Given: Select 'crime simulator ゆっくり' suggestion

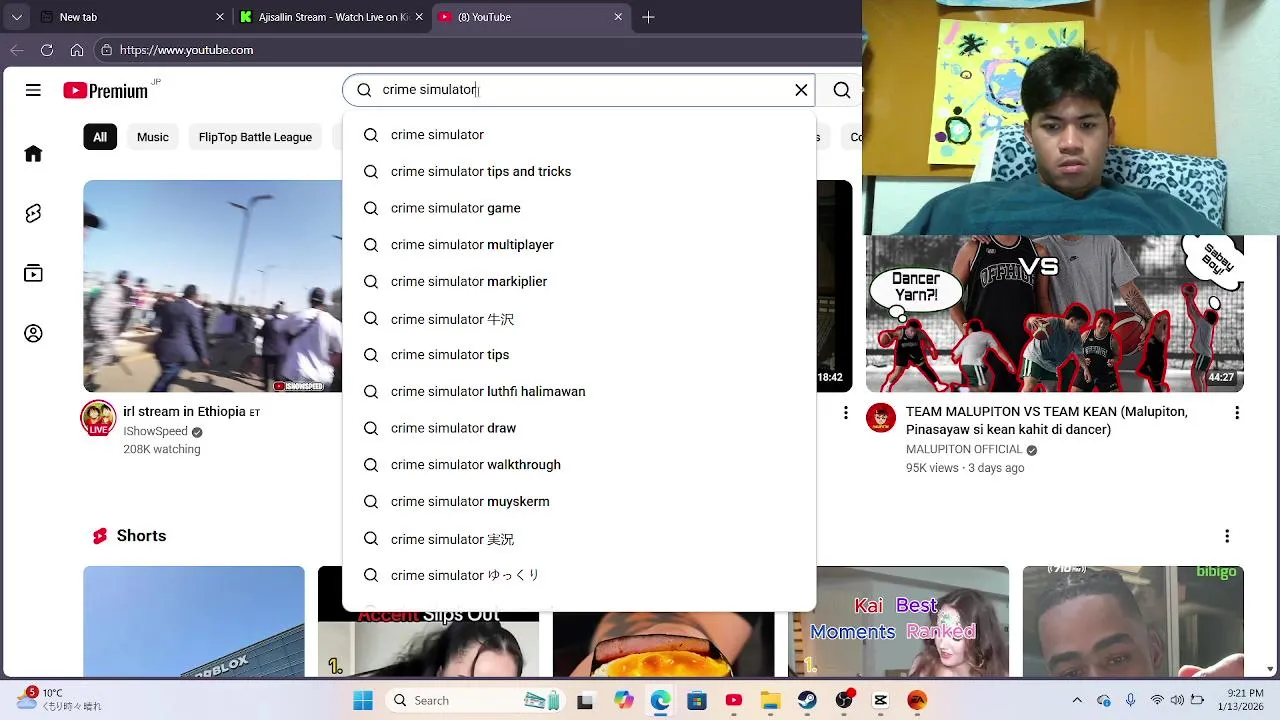Looking at the screenshot, I should [579, 575].
